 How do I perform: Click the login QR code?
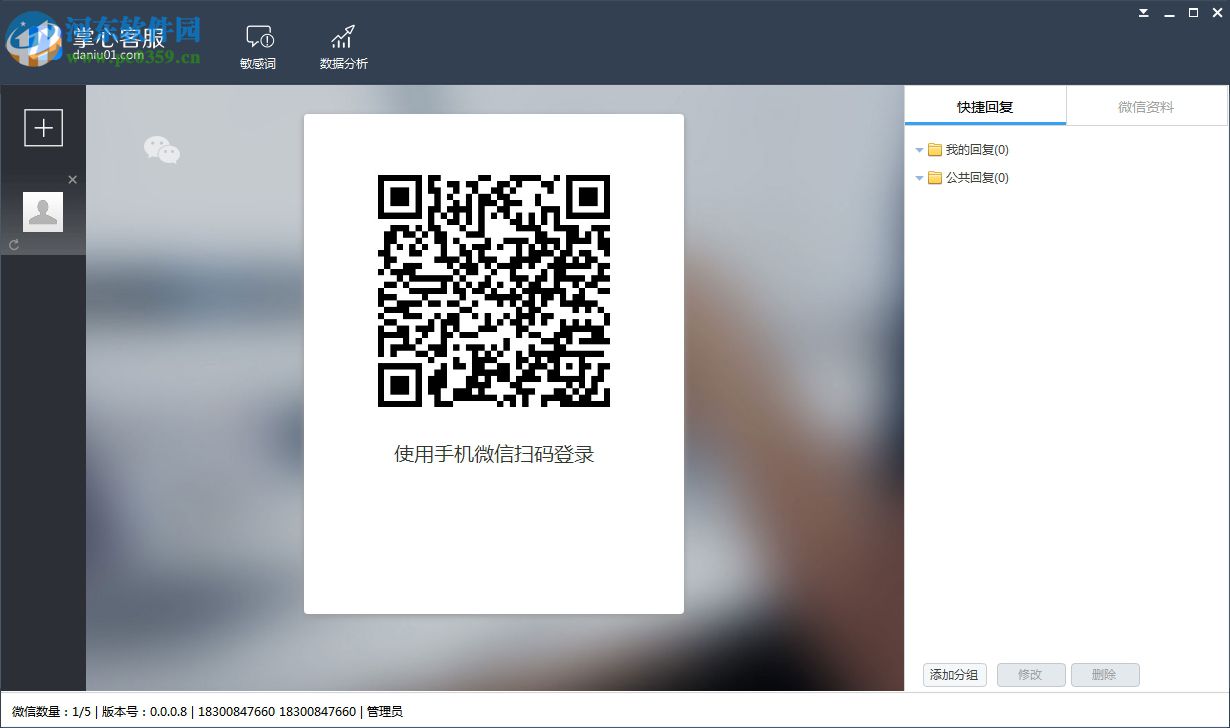tap(494, 291)
